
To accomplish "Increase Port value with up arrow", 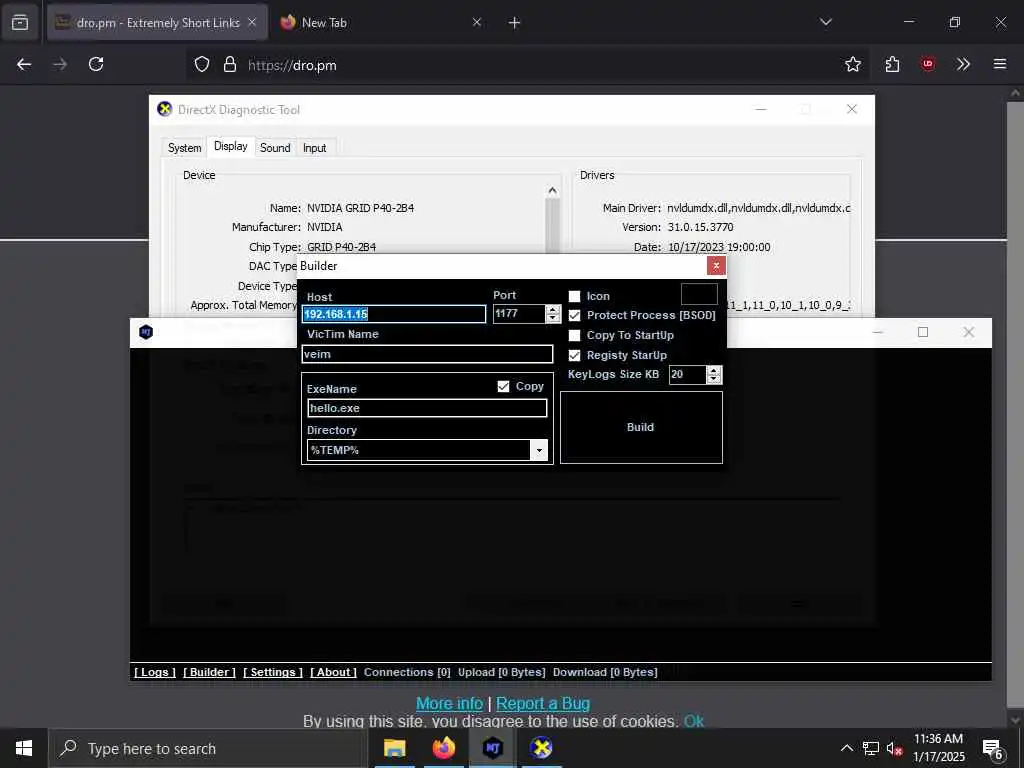I will click(x=553, y=310).
